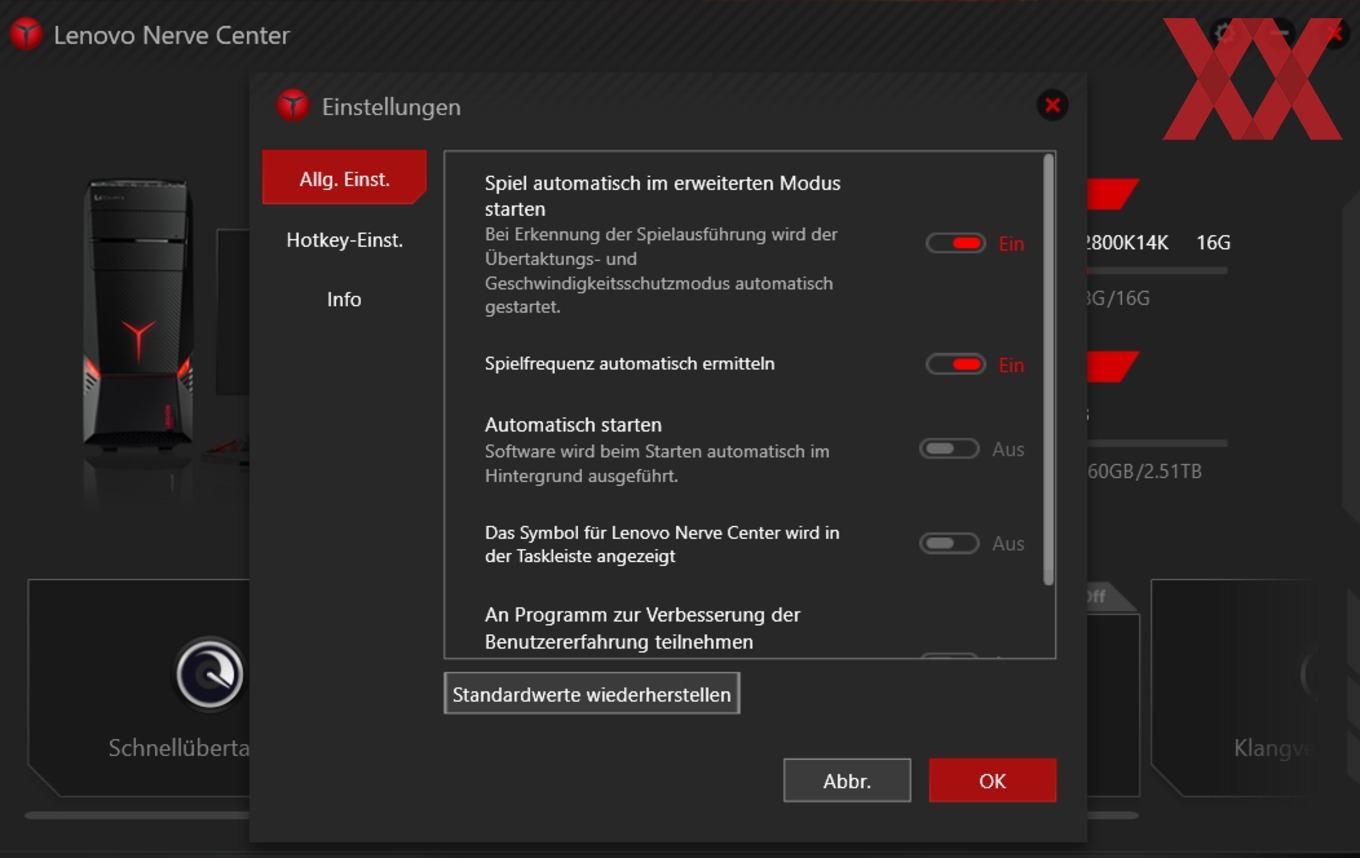Enable the taskbar symbol (Taskleiste) toggle
This screenshot has width=1360, height=858.
(949, 543)
